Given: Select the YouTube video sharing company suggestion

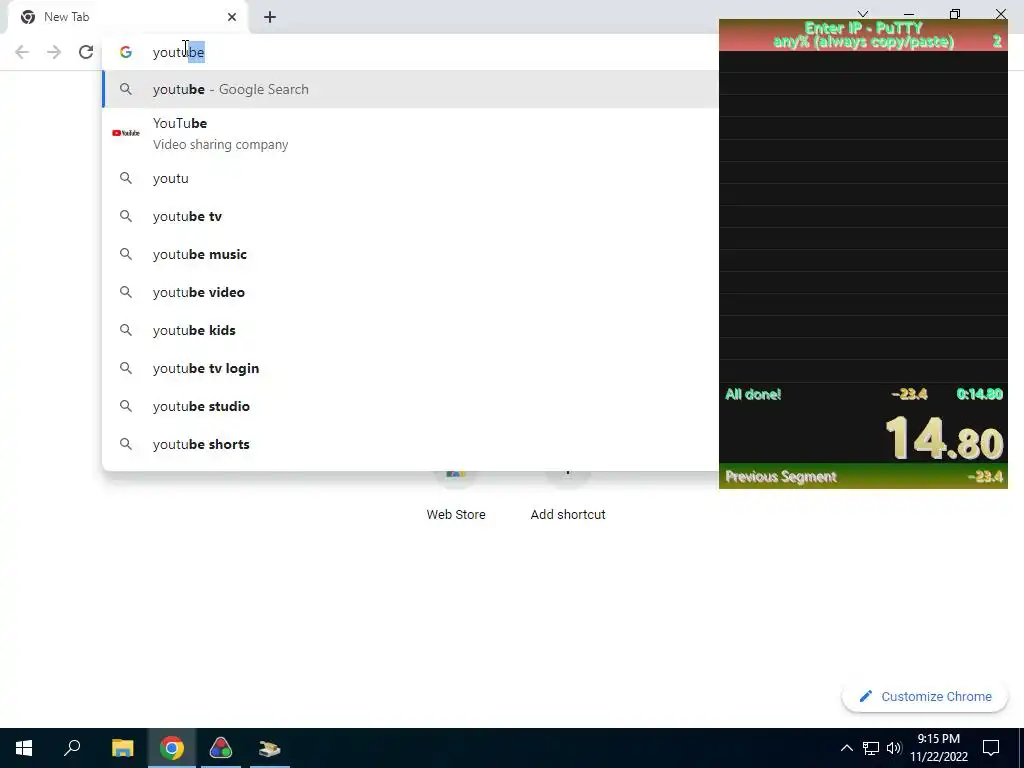Looking at the screenshot, I should click(x=410, y=133).
